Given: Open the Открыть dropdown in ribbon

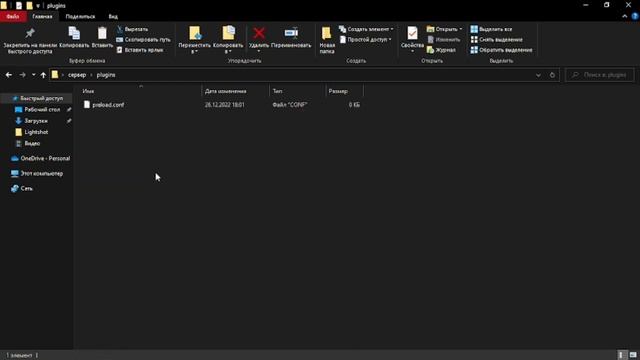Looking at the screenshot, I should point(444,29).
